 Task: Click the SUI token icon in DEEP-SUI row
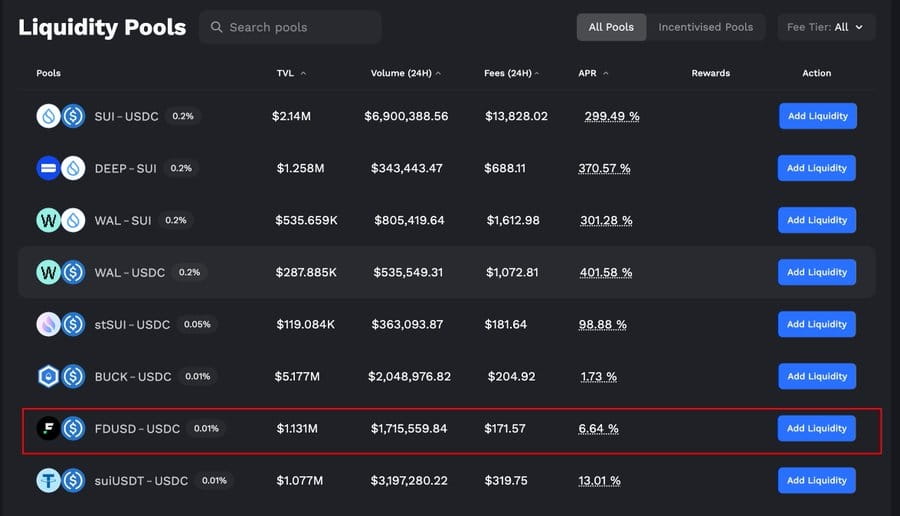click(x=73, y=168)
